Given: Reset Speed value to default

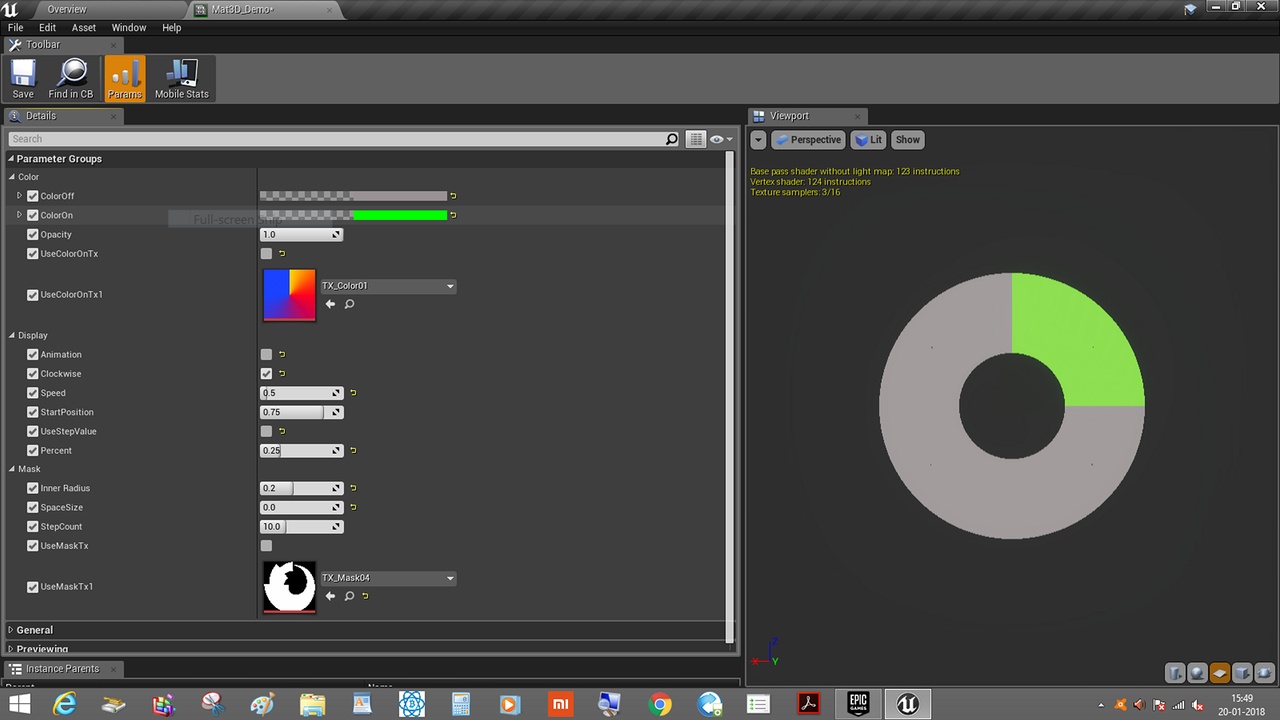Looking at the screenshot, I should [353, 393].
